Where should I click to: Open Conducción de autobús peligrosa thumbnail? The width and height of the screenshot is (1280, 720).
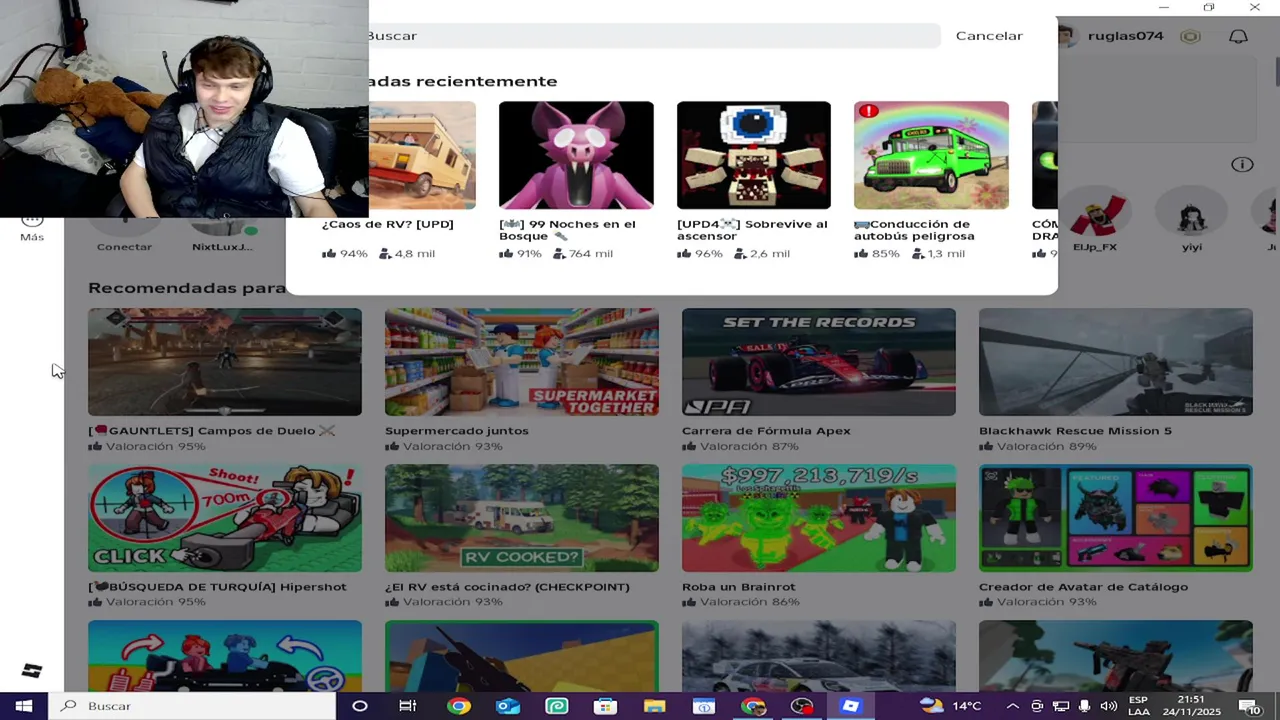point(931,155)
